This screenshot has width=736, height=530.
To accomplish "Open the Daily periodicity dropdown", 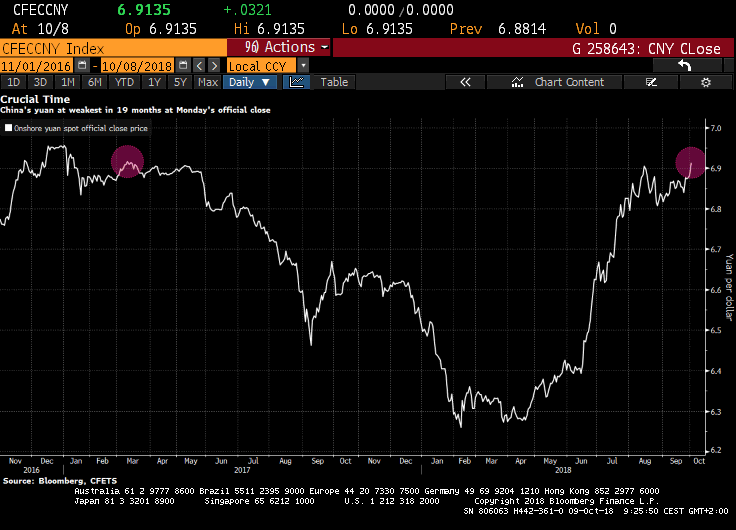I will click(x=255, y=82).
